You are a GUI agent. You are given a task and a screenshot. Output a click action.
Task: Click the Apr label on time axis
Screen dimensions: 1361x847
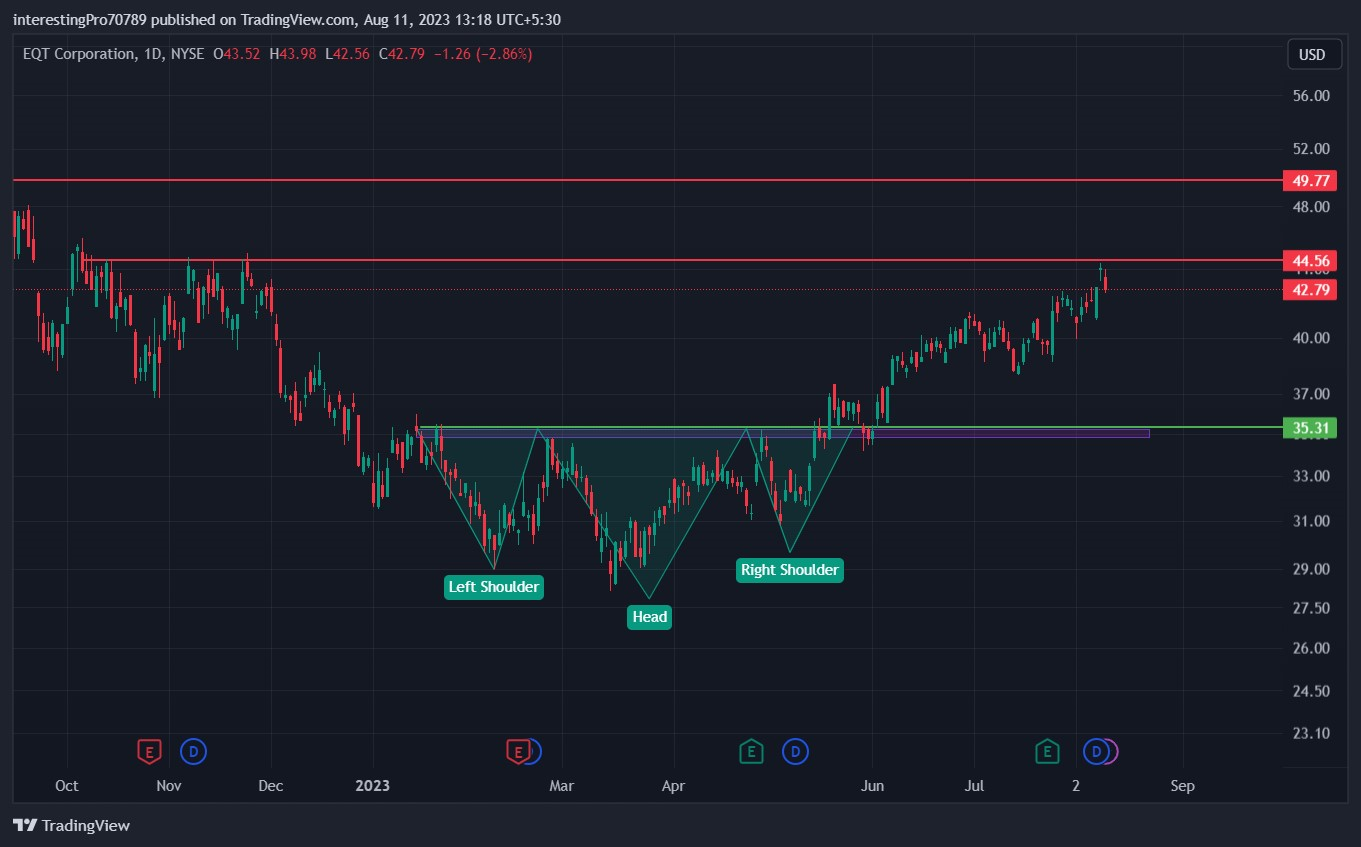pos(673,786)
